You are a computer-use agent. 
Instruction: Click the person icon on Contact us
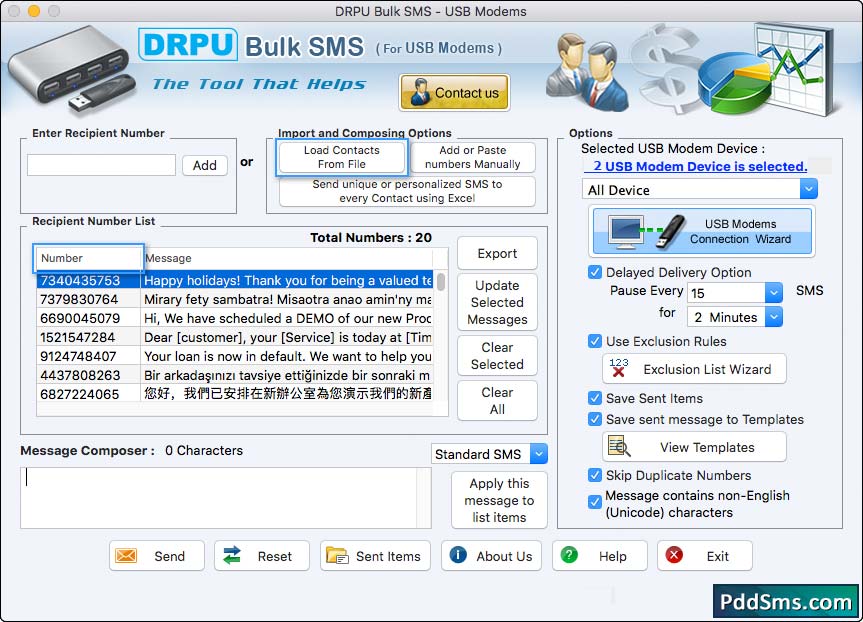(420, 92)
